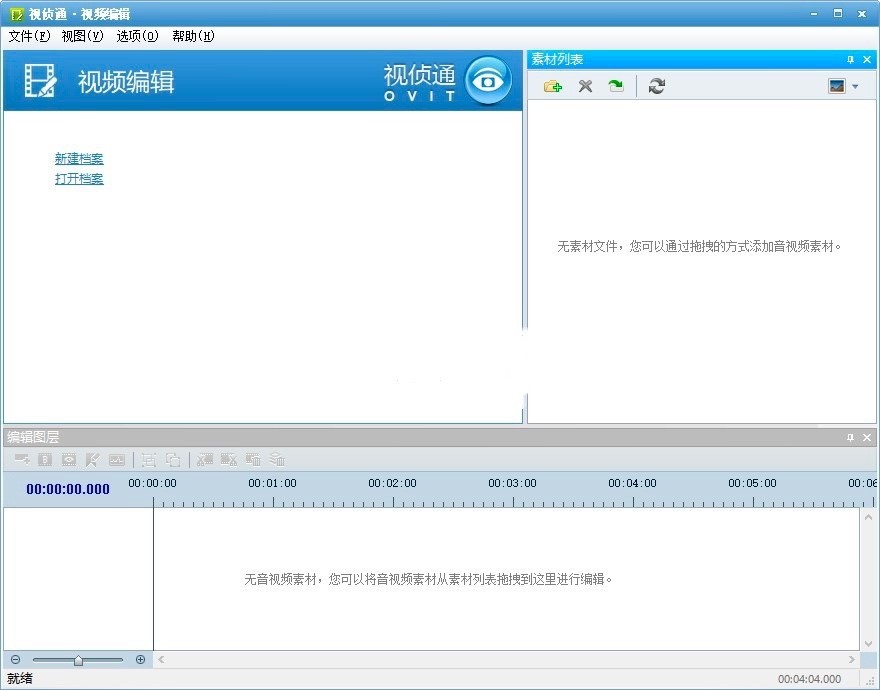This screenshot has width=880, height=690.
Task: Maximize the 视侦通 window
Action: (838, 13)
